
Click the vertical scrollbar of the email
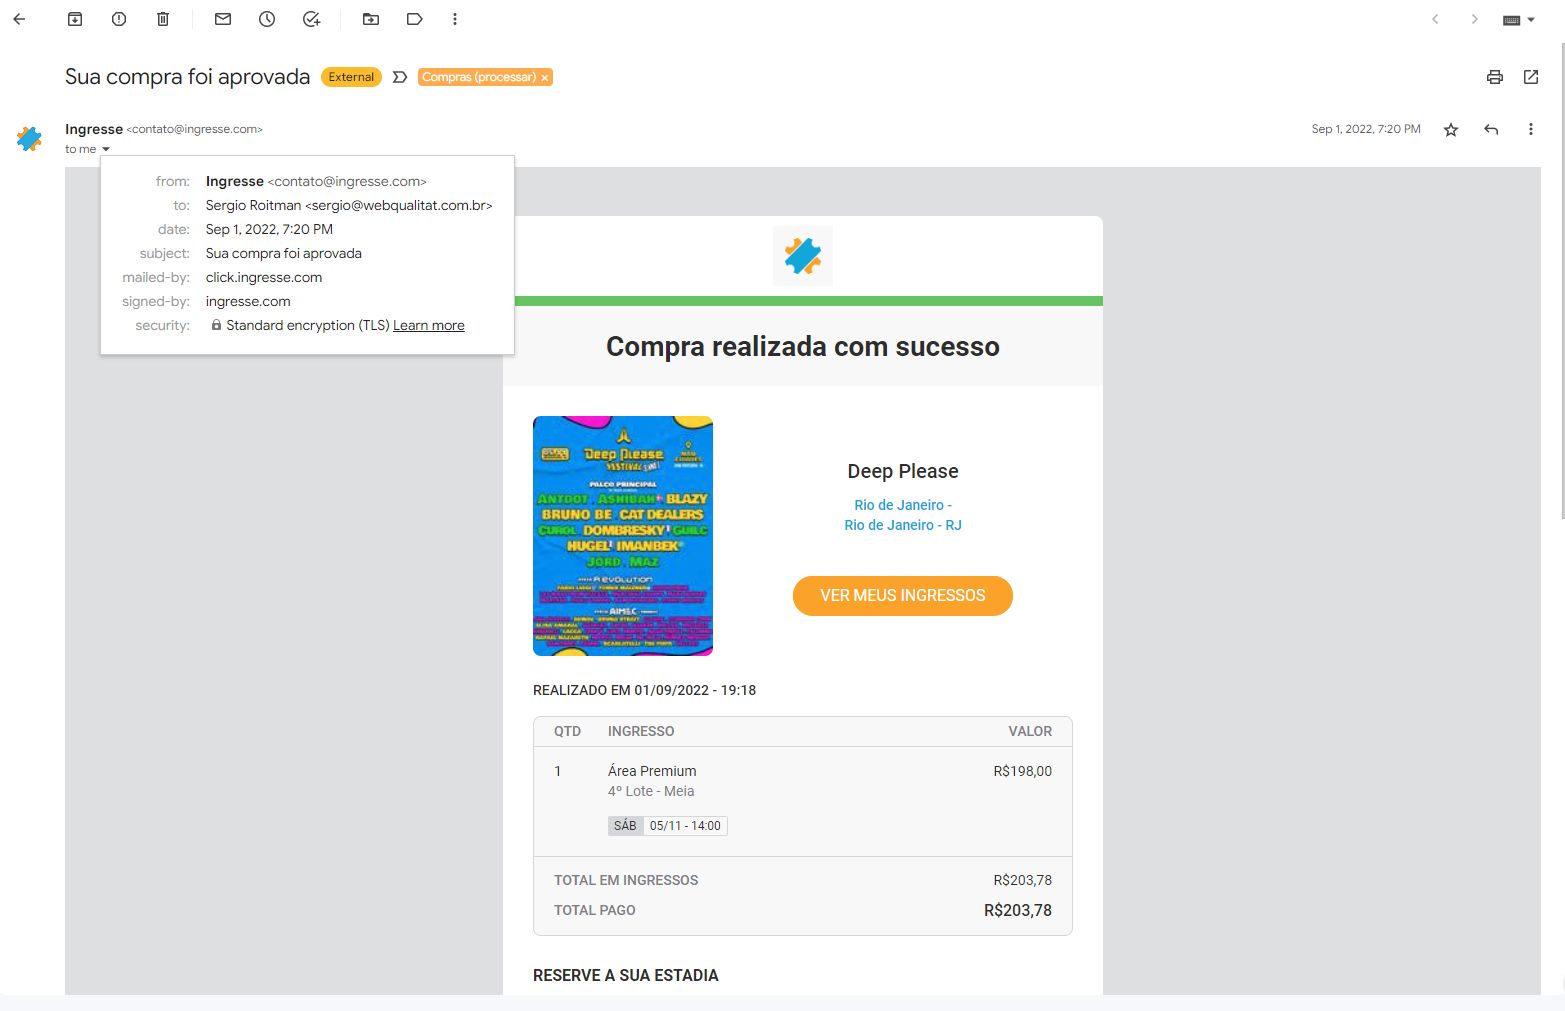tap(1562, 280)
